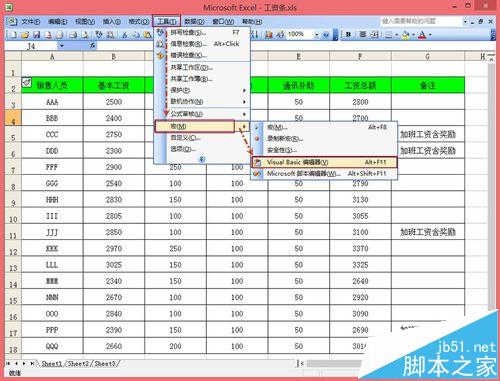The image size is (500, 381).
Task: Open the Format menu
Action: [x=139, y=22]
